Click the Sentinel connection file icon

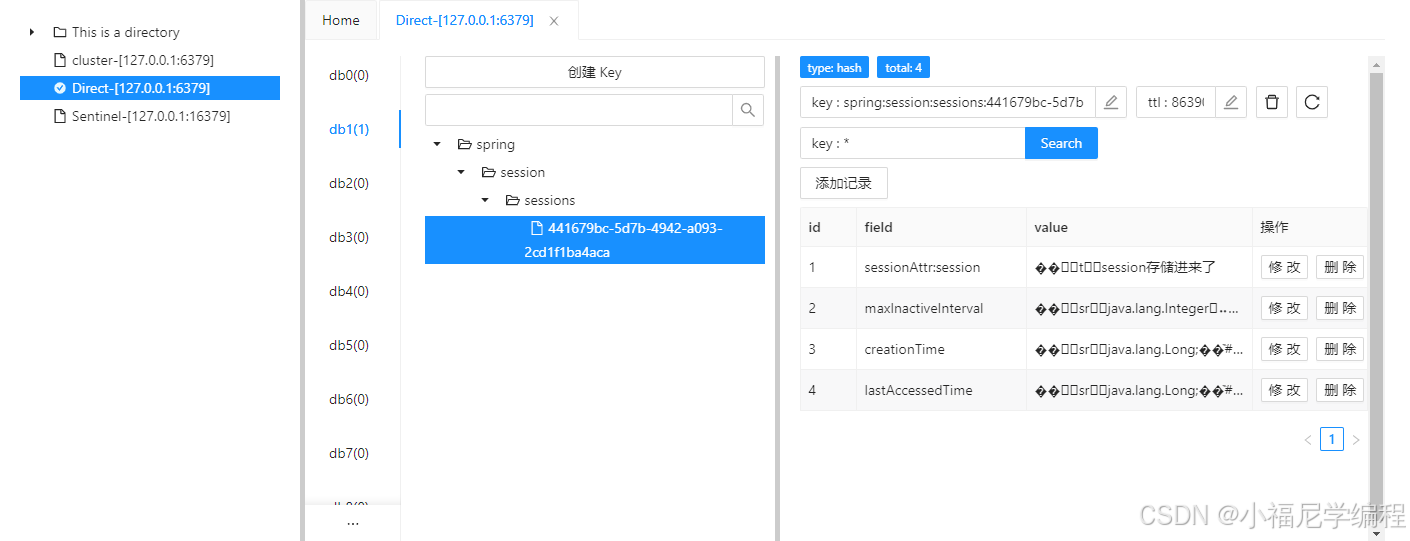60,116
